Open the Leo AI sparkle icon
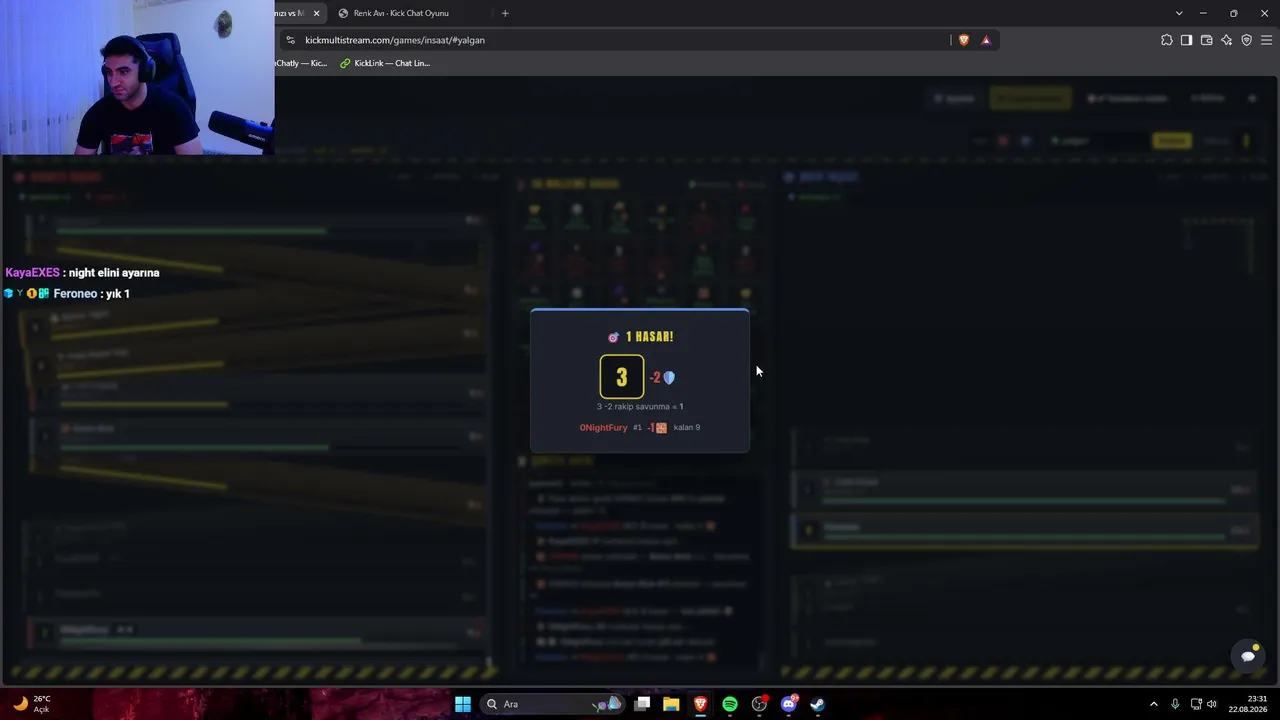The height and width of the screenshot is (720, 1280). [x=1226, y=40]
